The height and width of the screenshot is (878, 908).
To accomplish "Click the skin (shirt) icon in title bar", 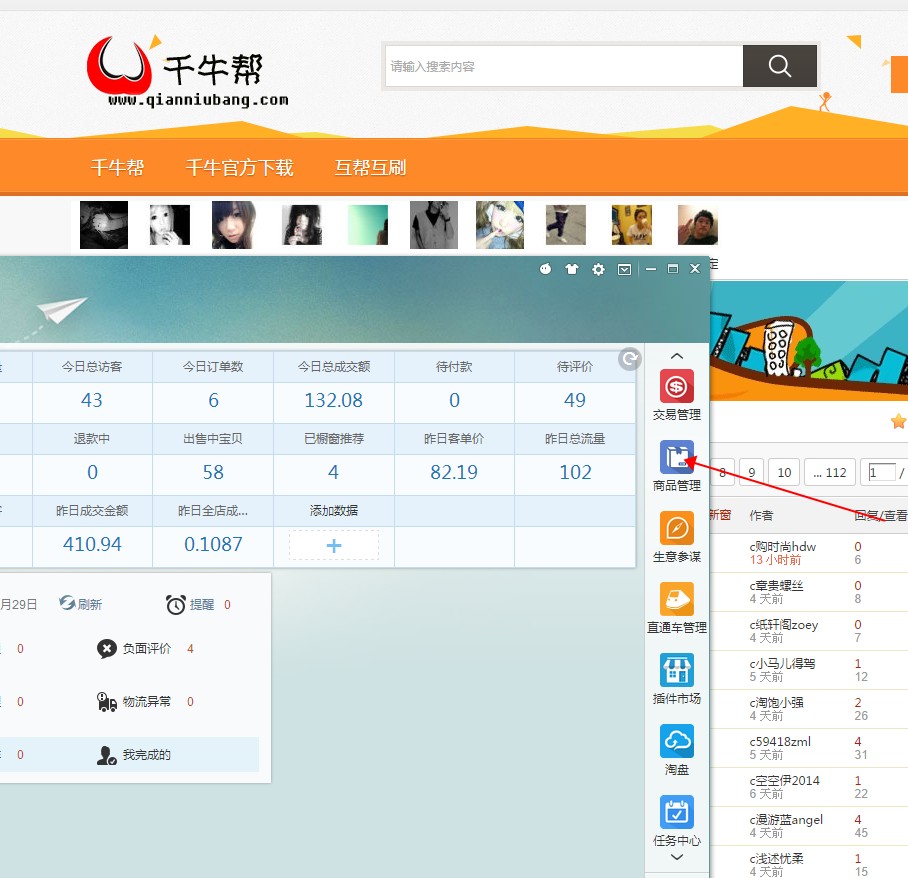I will (572, 269).
